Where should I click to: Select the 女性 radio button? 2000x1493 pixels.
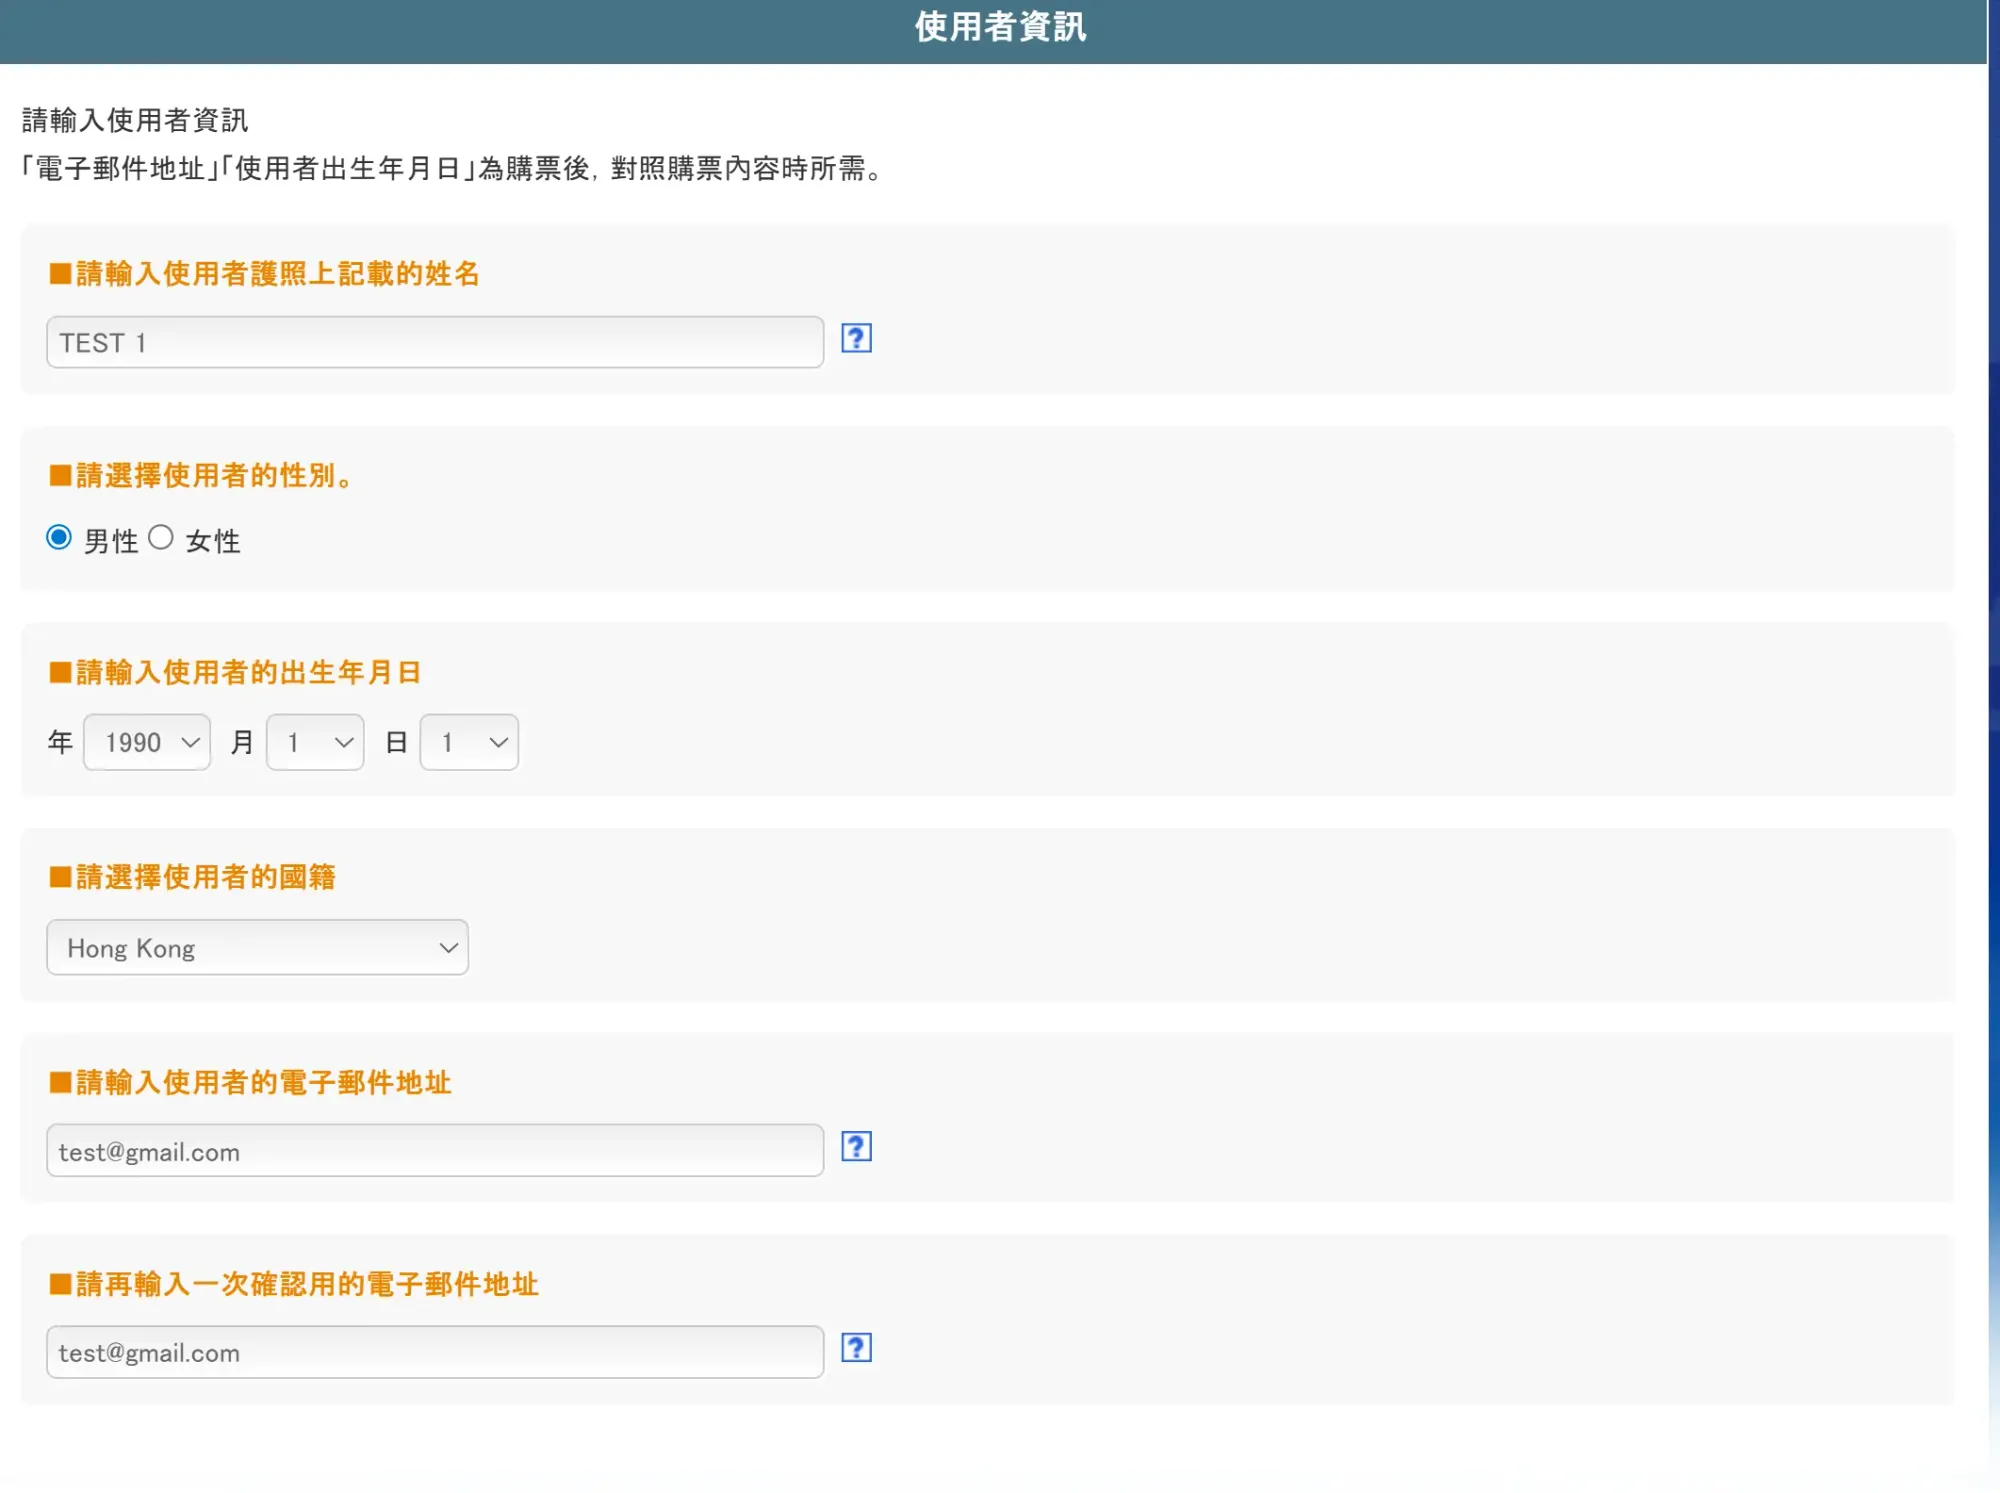click(x=161, y=538)
